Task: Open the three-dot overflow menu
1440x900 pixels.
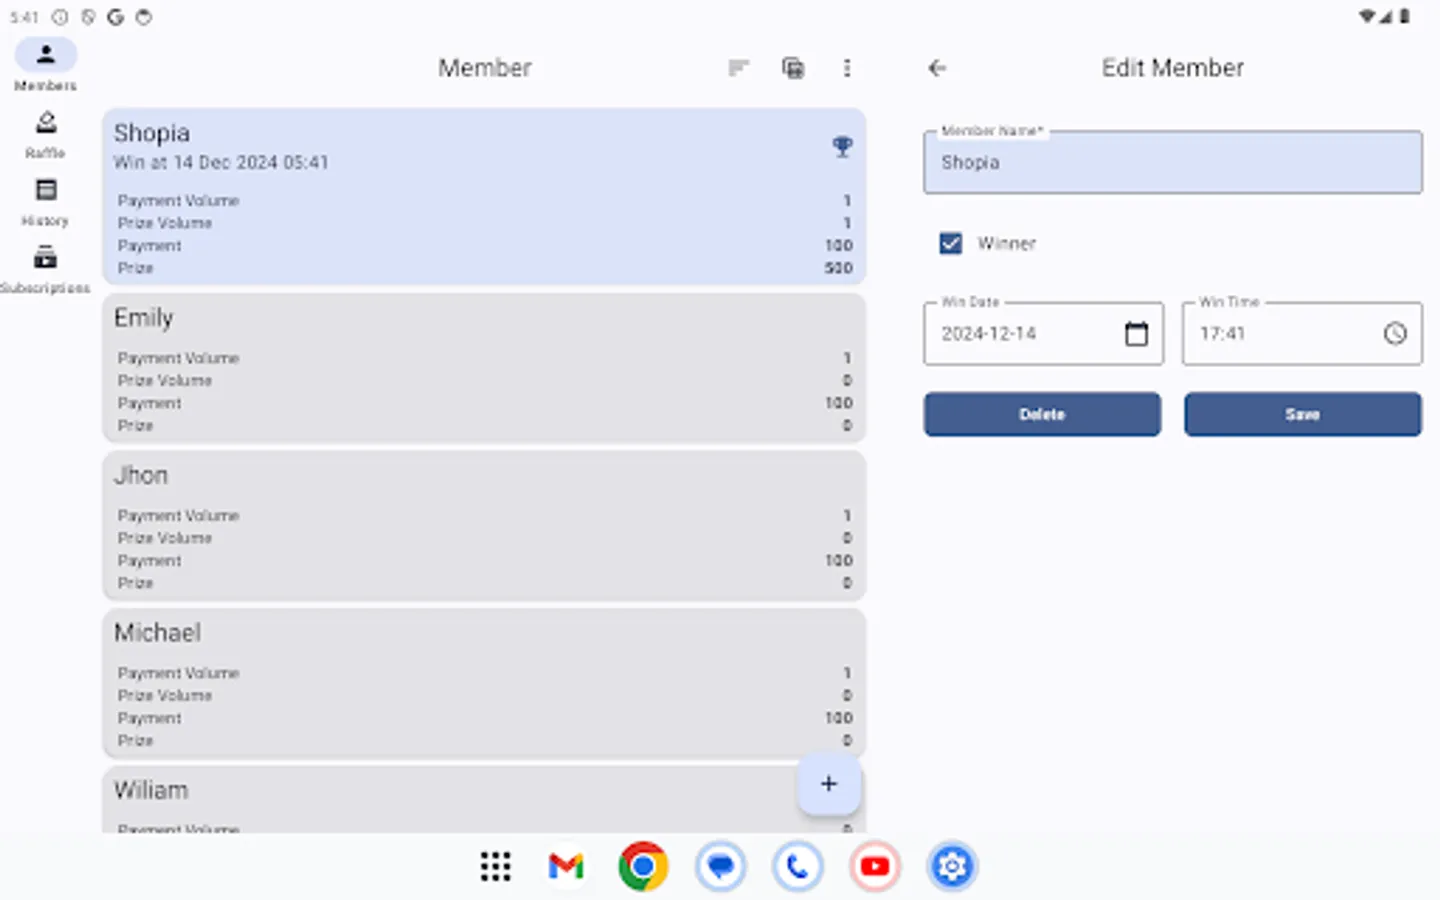Action: (x=847, y=68)
